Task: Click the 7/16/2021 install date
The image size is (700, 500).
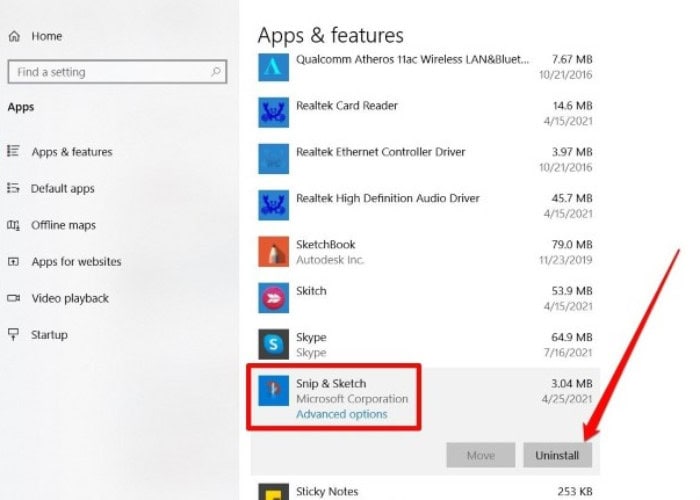Action: click(568, 353)
